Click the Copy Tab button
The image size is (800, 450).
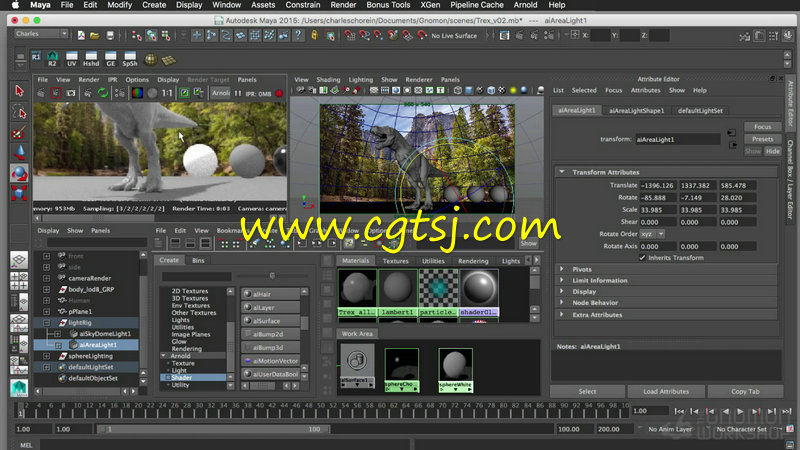coord(745,391)
